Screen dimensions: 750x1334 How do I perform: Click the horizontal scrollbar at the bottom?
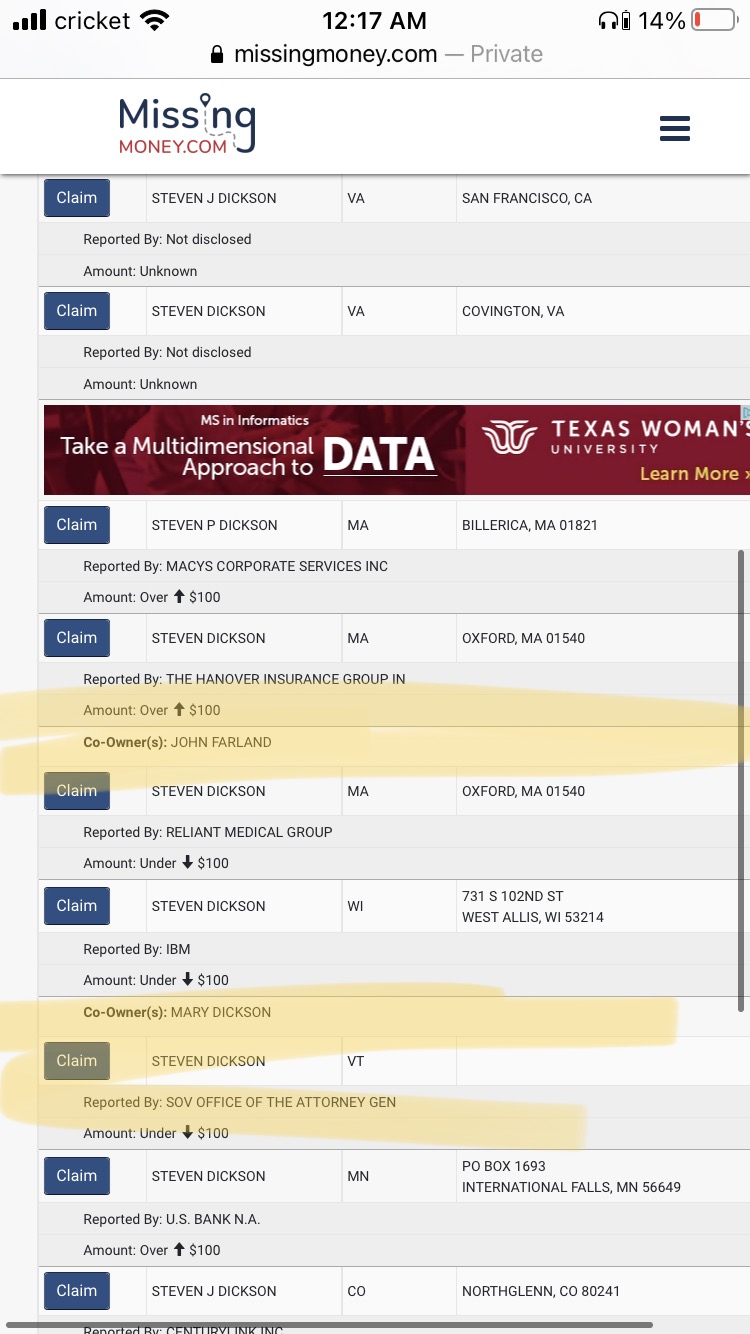click(x=330, y=1326)
